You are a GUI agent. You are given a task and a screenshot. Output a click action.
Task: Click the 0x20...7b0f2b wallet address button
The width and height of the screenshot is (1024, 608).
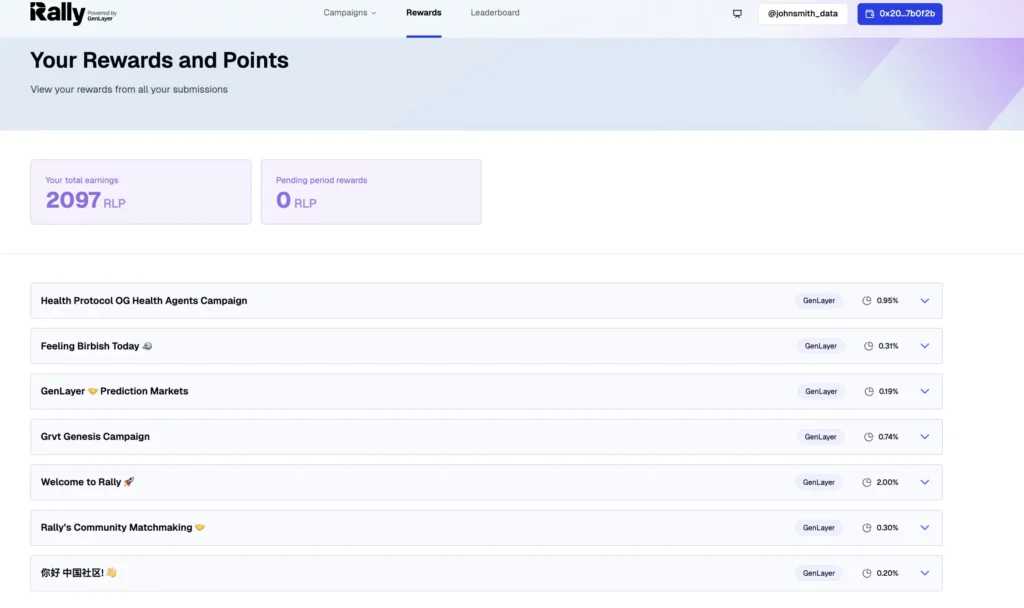pyautogui.click(x=899, y=14)
